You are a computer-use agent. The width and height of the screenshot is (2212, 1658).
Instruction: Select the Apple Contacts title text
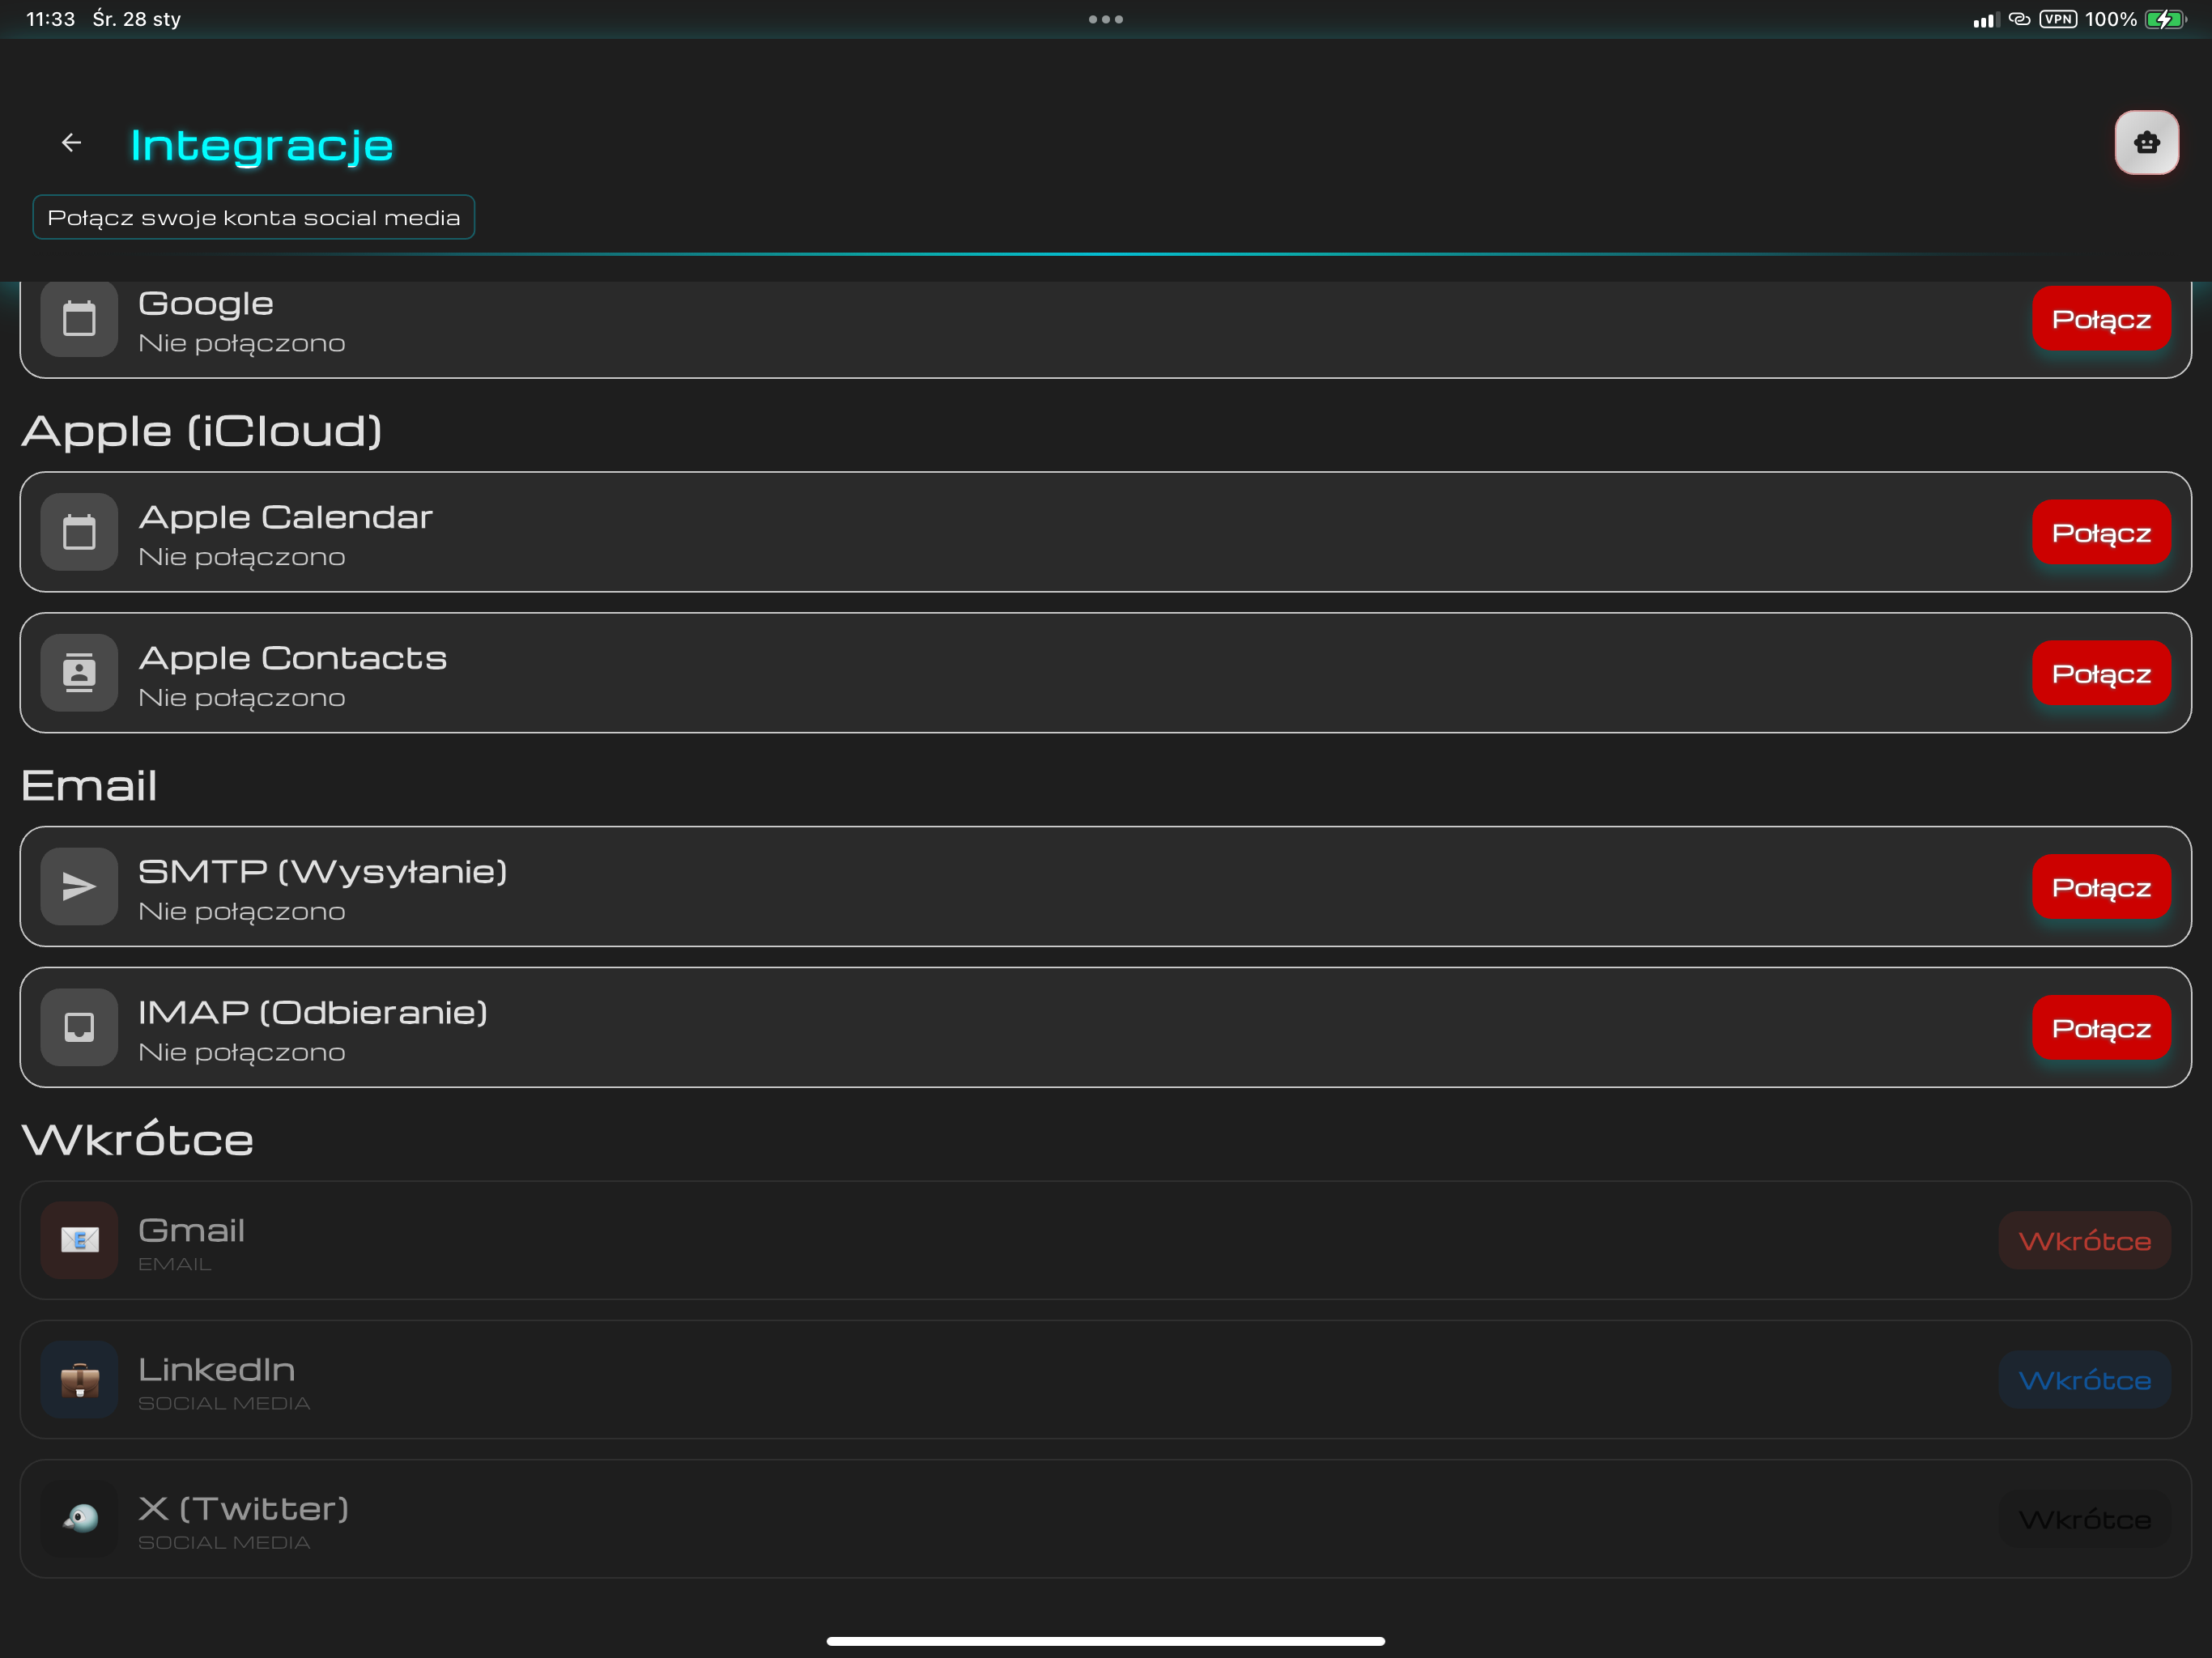pyautogui.click(x=292, y=658)
